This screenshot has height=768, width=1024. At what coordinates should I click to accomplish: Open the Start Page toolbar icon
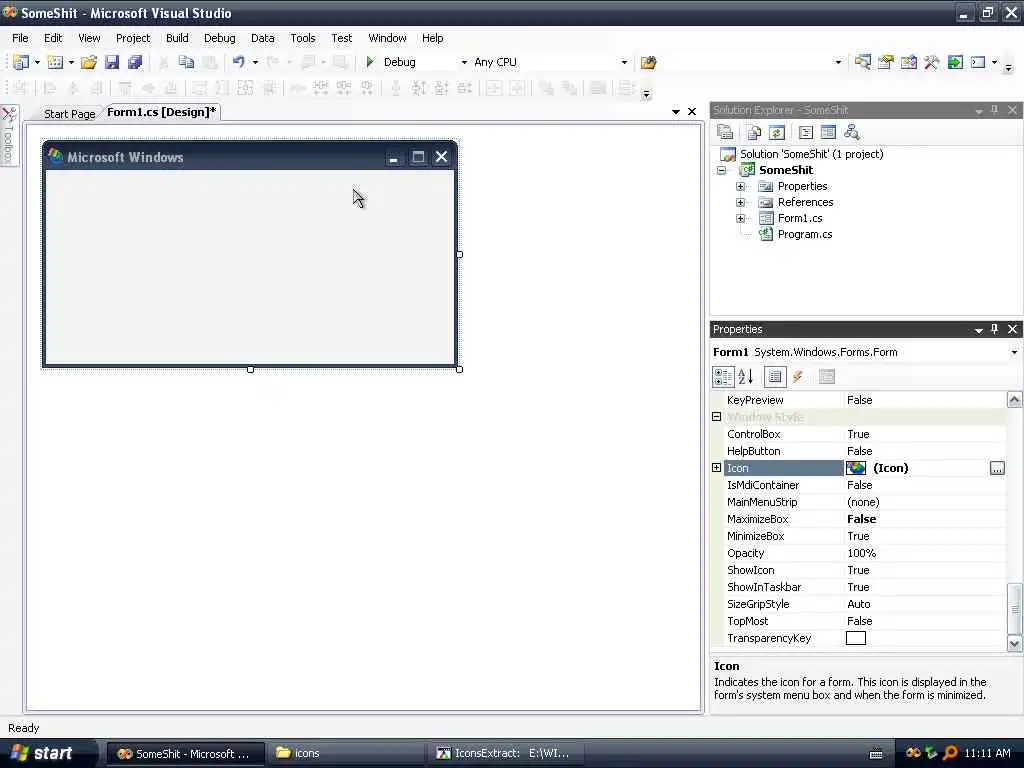955,62
